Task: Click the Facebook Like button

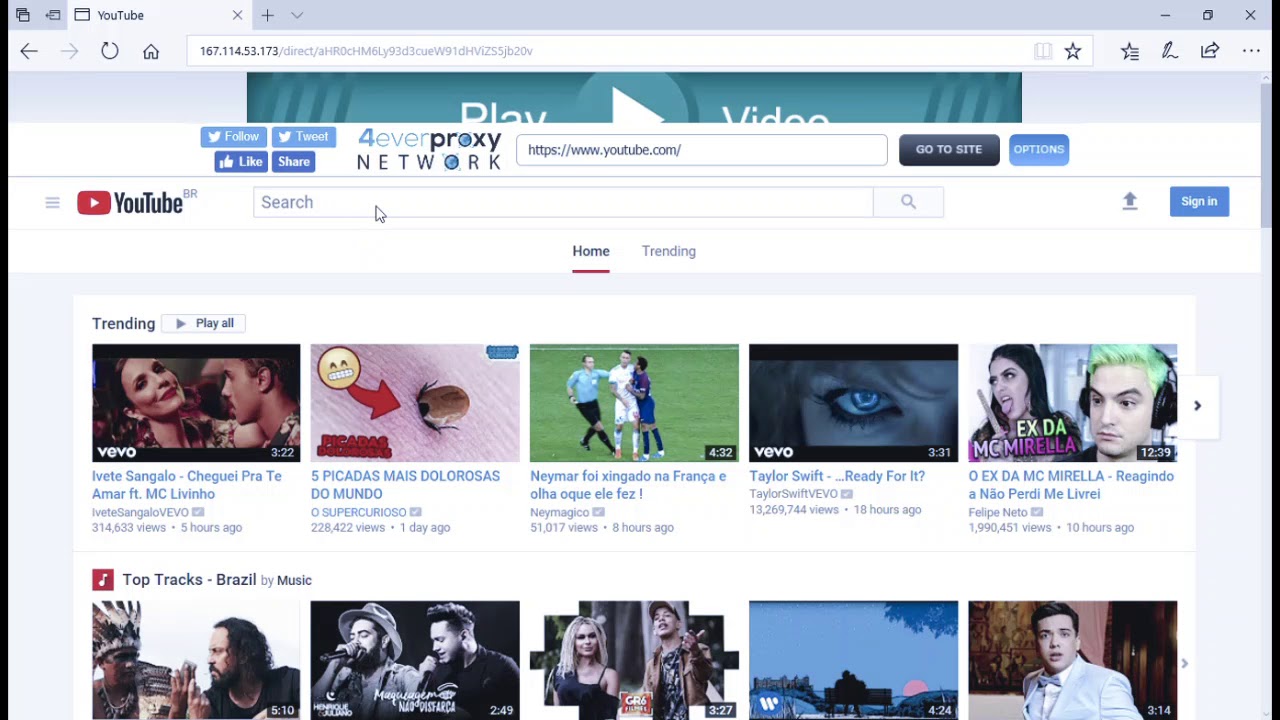Action: (241, 162)
